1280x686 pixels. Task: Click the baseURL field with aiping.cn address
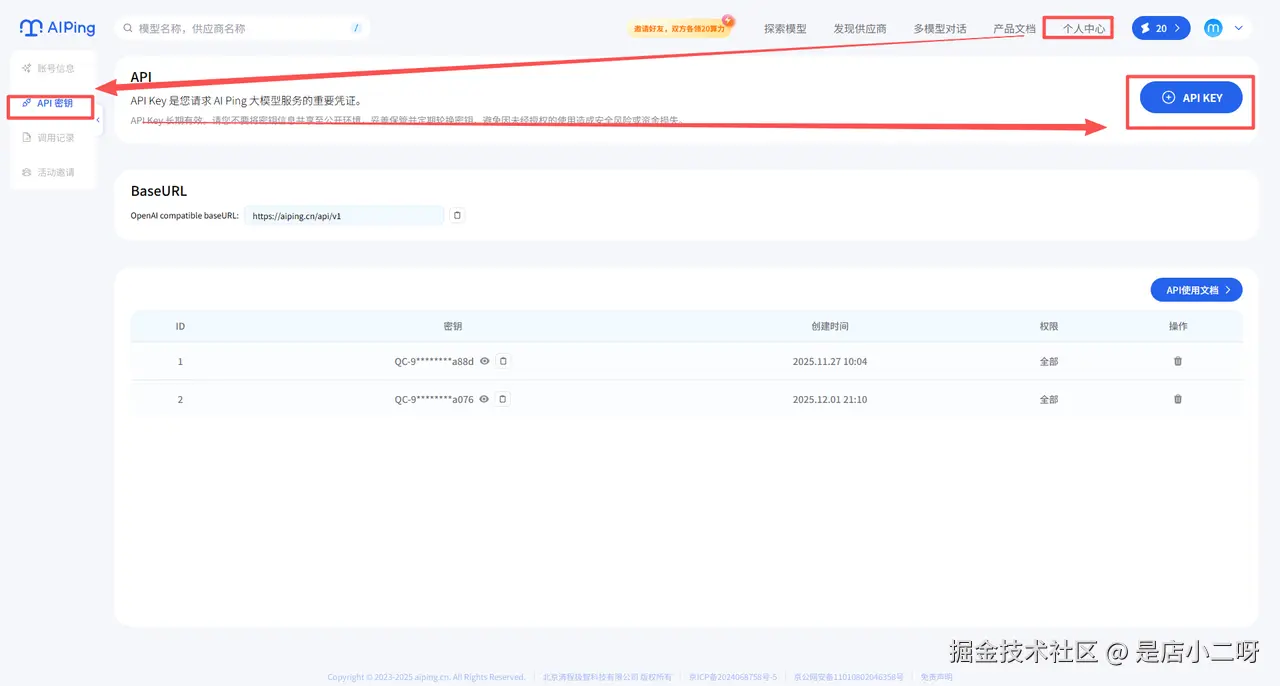[344, 215]
